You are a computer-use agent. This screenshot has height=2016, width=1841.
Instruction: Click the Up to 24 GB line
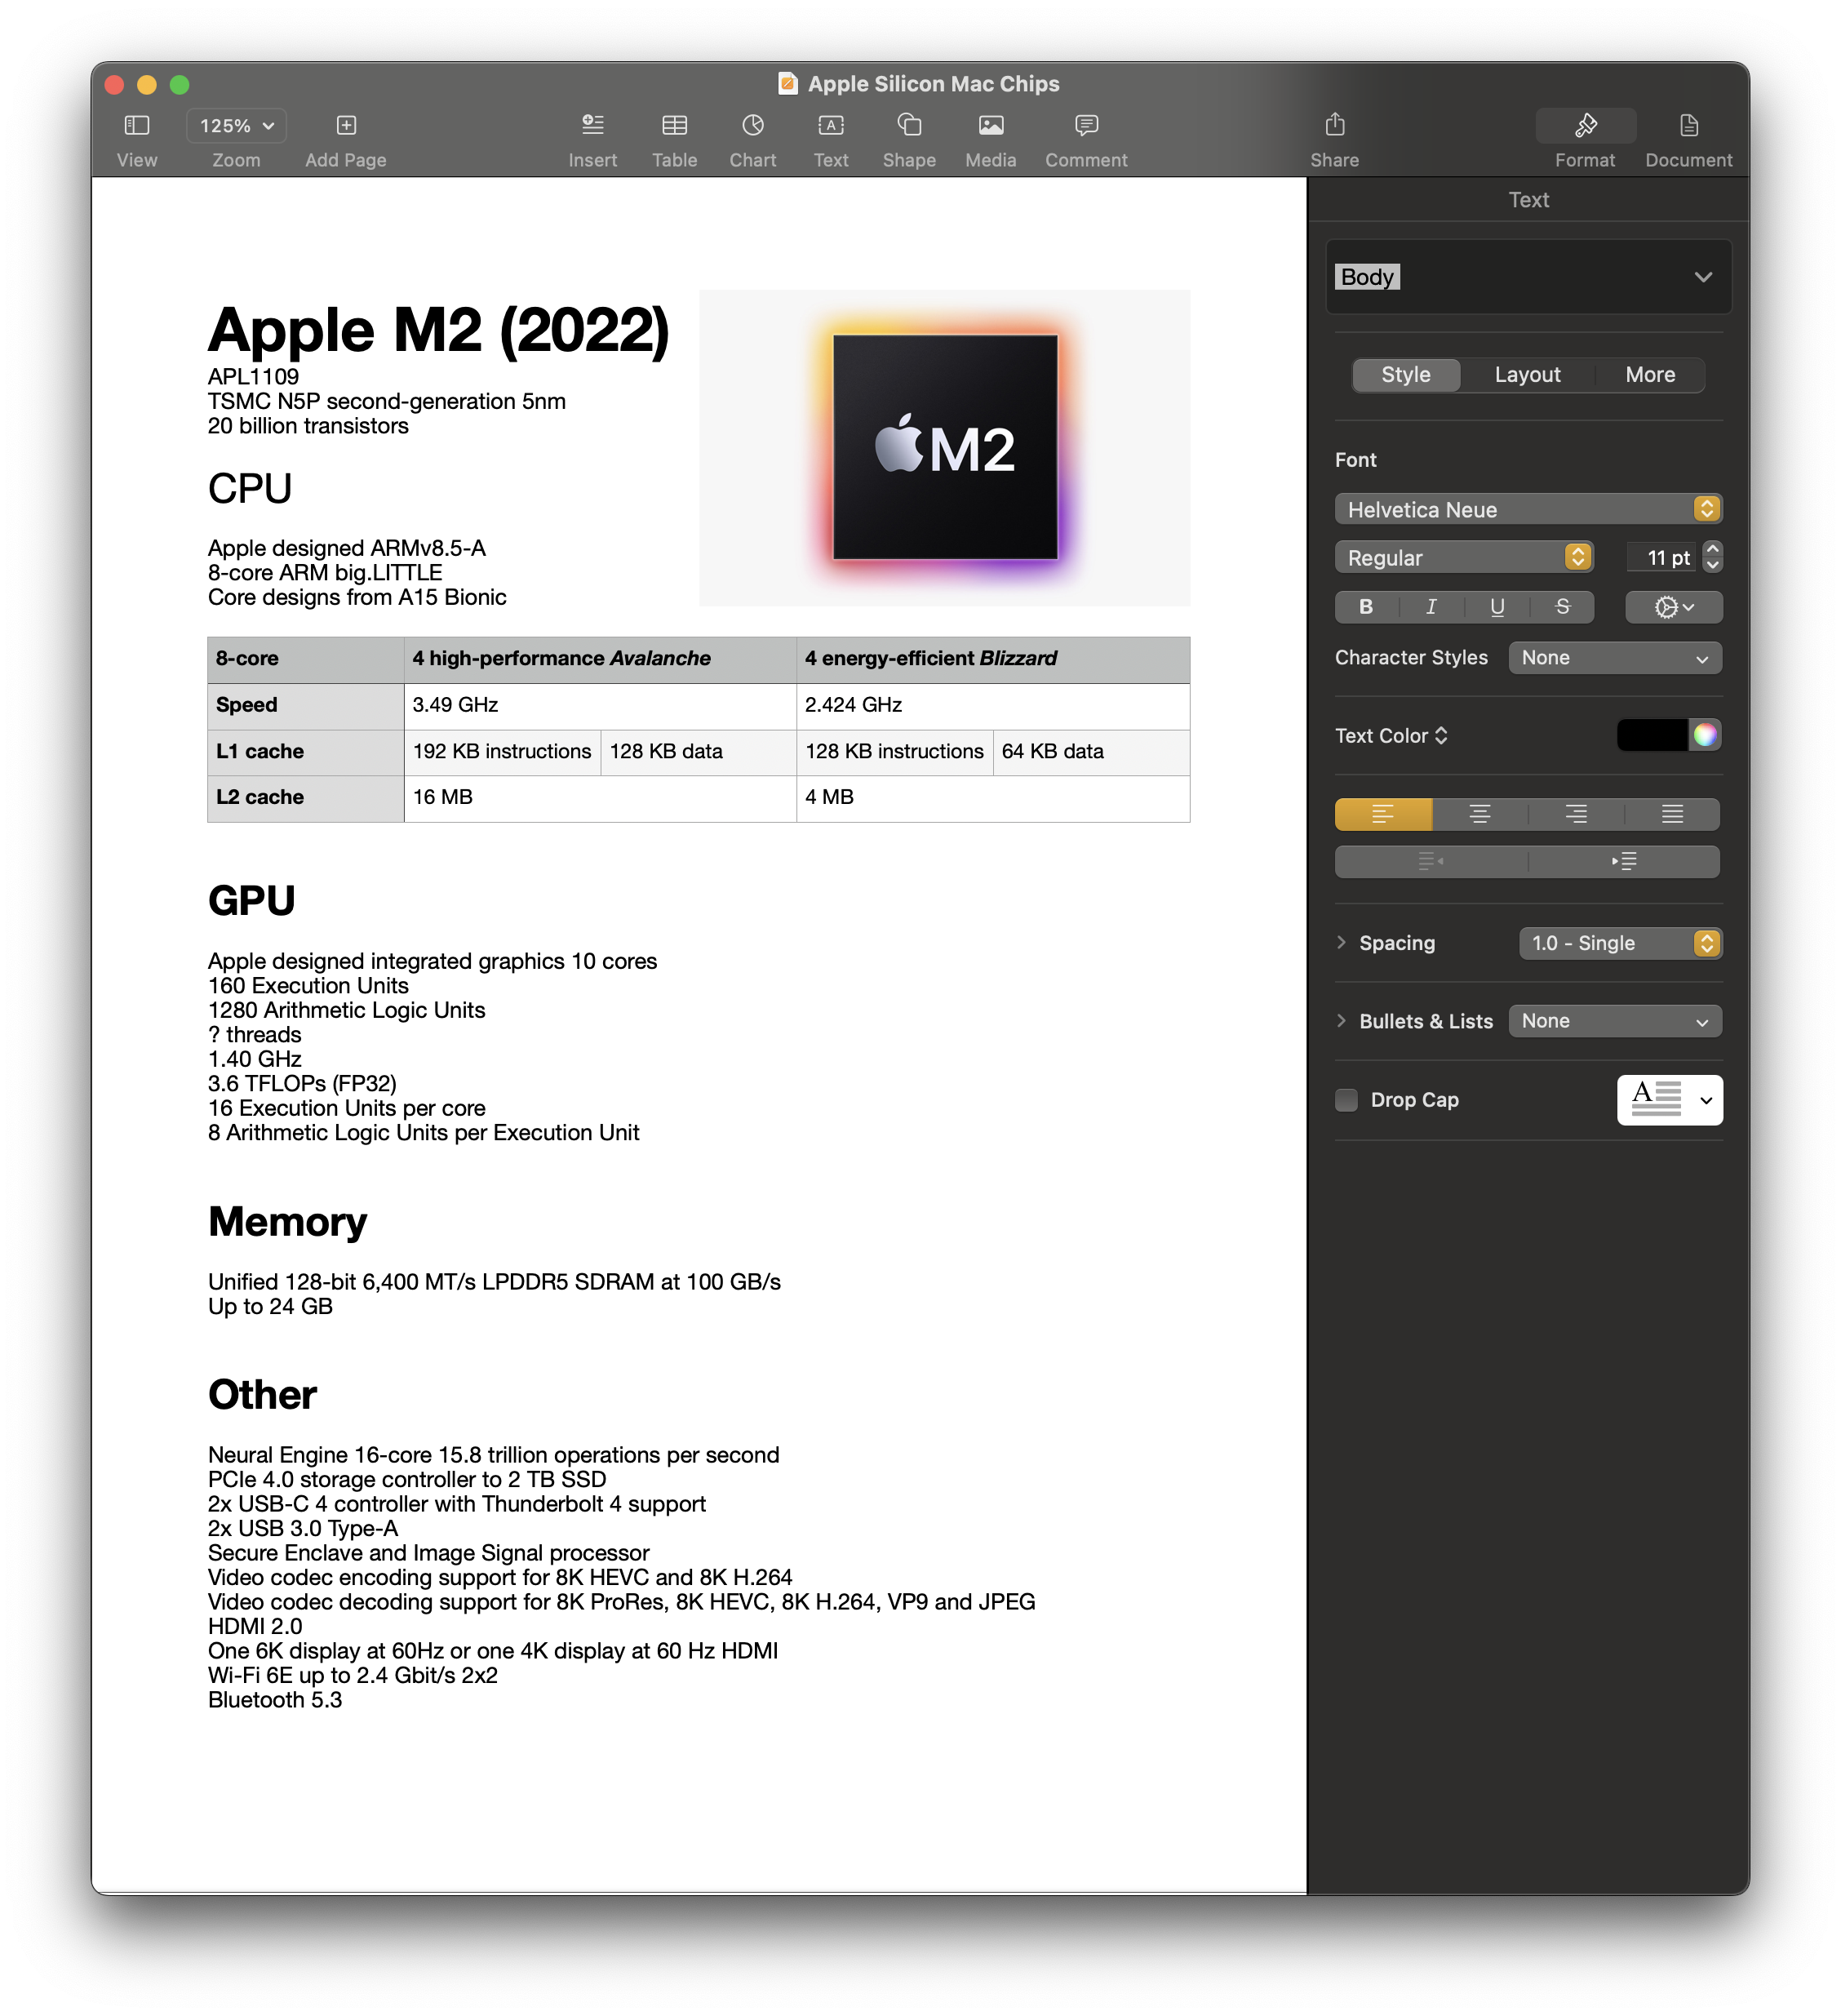(x=269, y=1305)
